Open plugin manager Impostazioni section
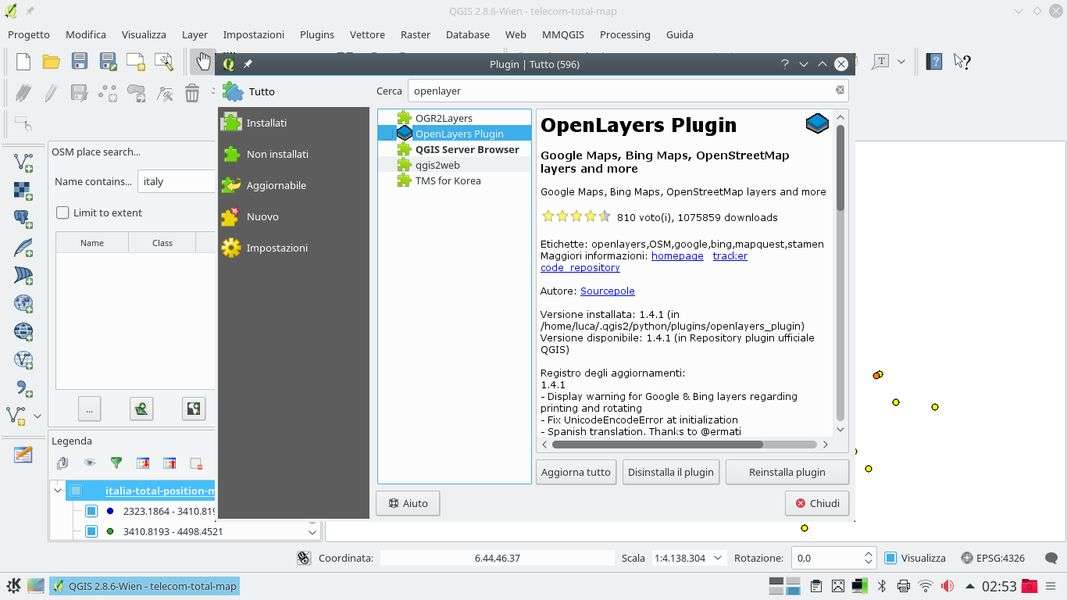 (276, 248)
